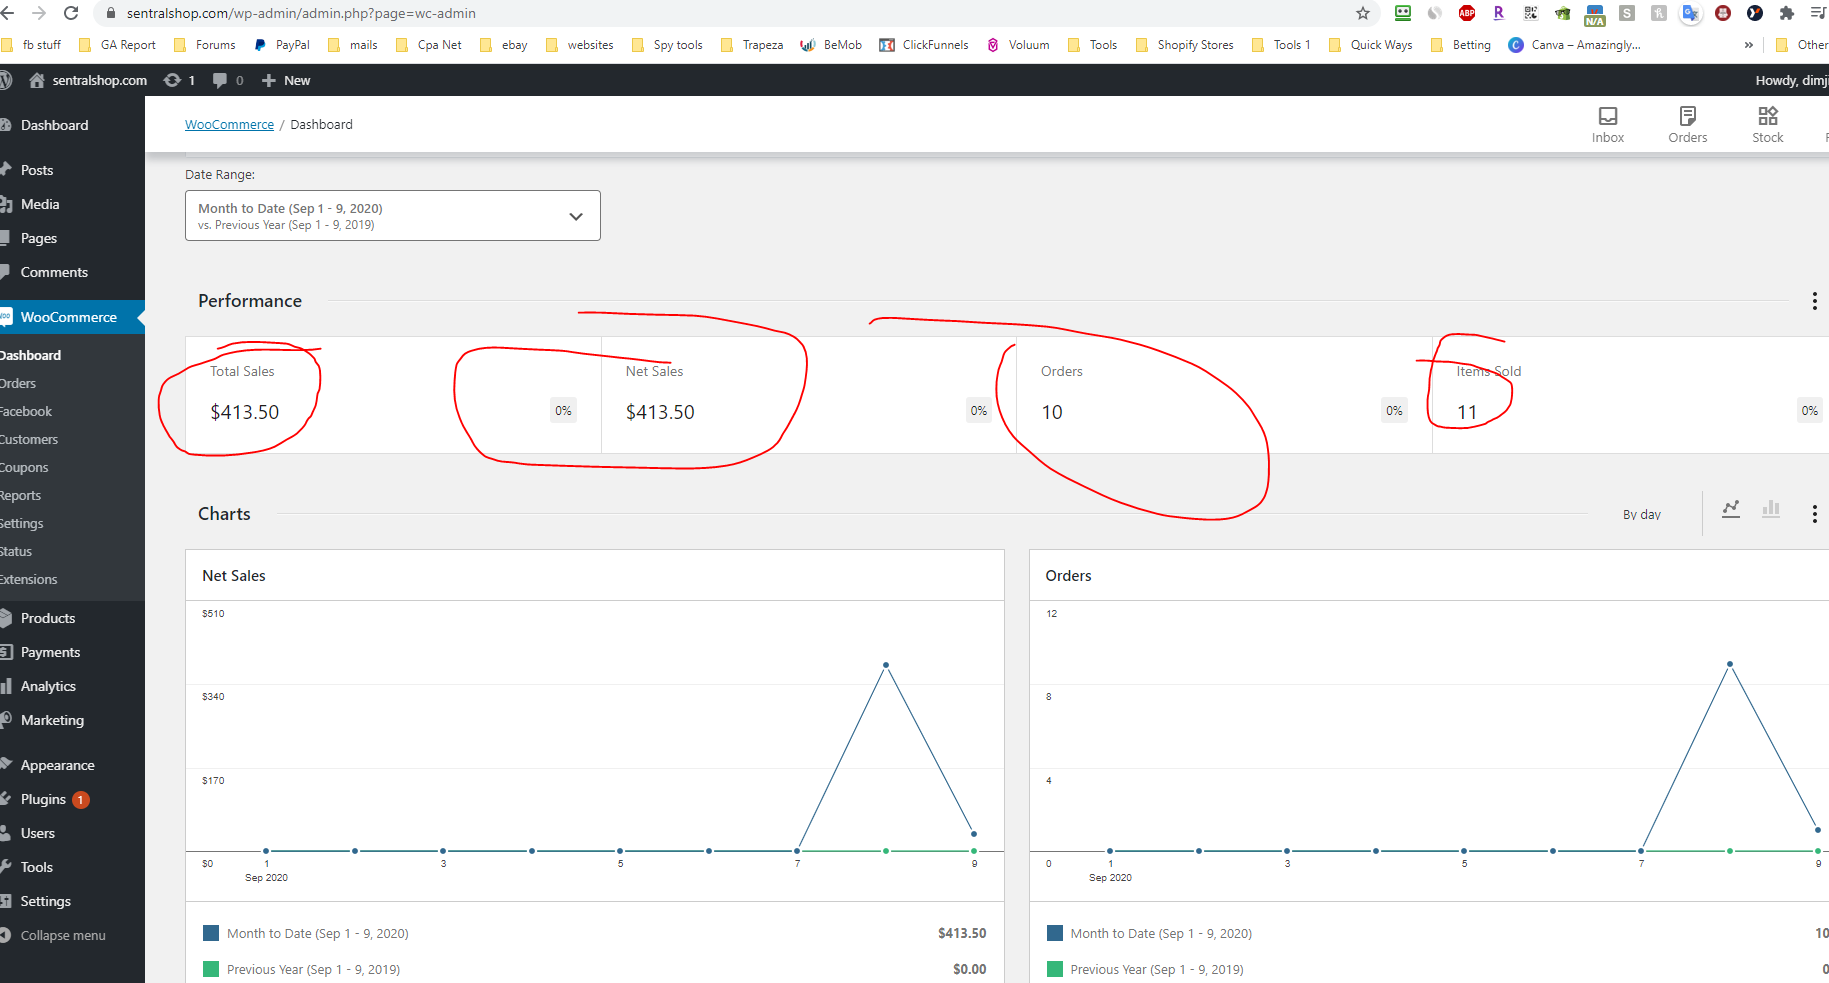Viewport: 1829px width, 983px height.
Task: Select the Net Sales peak data point
Action: pos(886,665)
